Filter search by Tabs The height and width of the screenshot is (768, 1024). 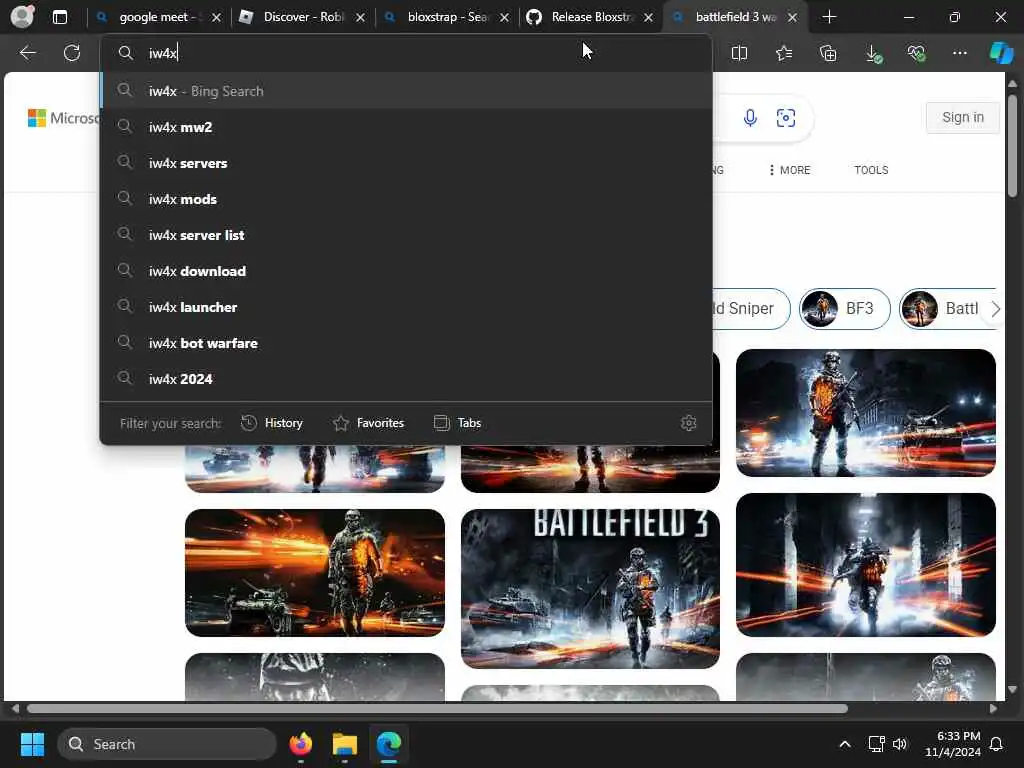coord(457,423)
